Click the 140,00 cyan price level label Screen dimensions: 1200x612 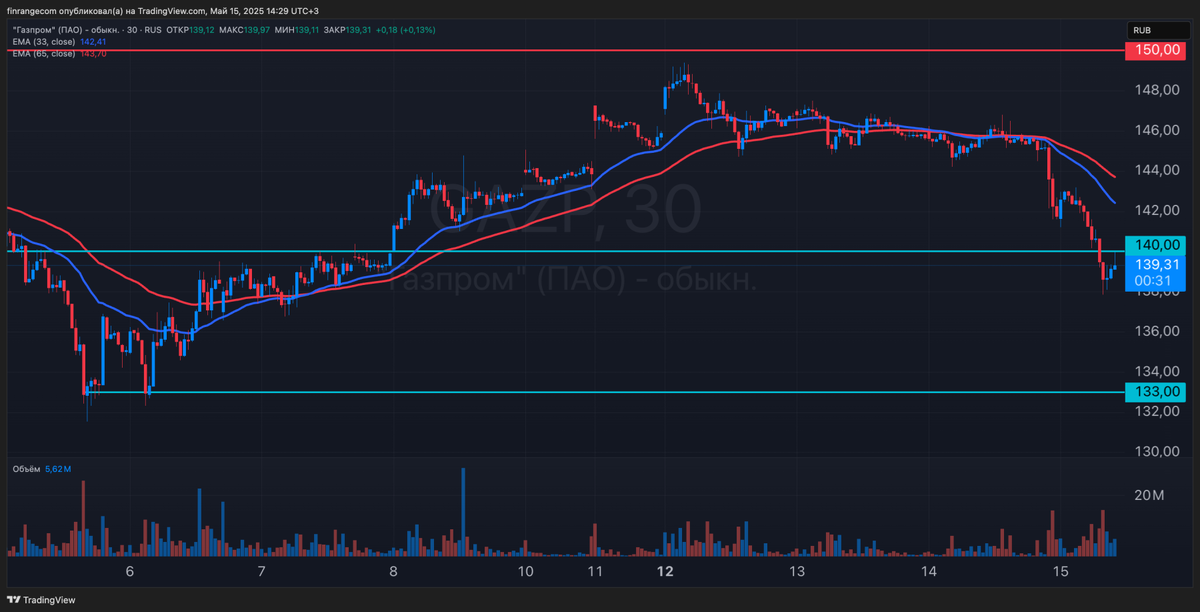coord(1154,244)
